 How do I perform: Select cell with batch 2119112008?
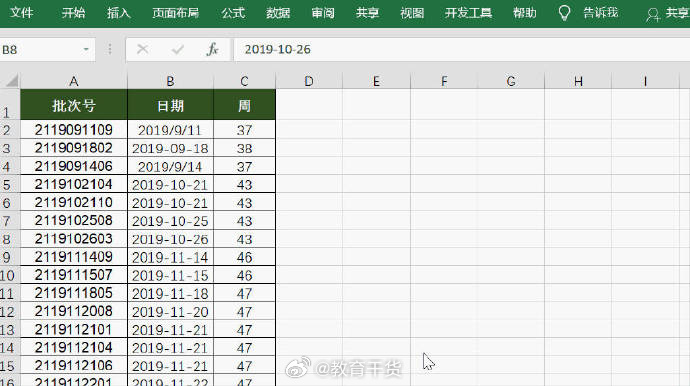[74, 311]
